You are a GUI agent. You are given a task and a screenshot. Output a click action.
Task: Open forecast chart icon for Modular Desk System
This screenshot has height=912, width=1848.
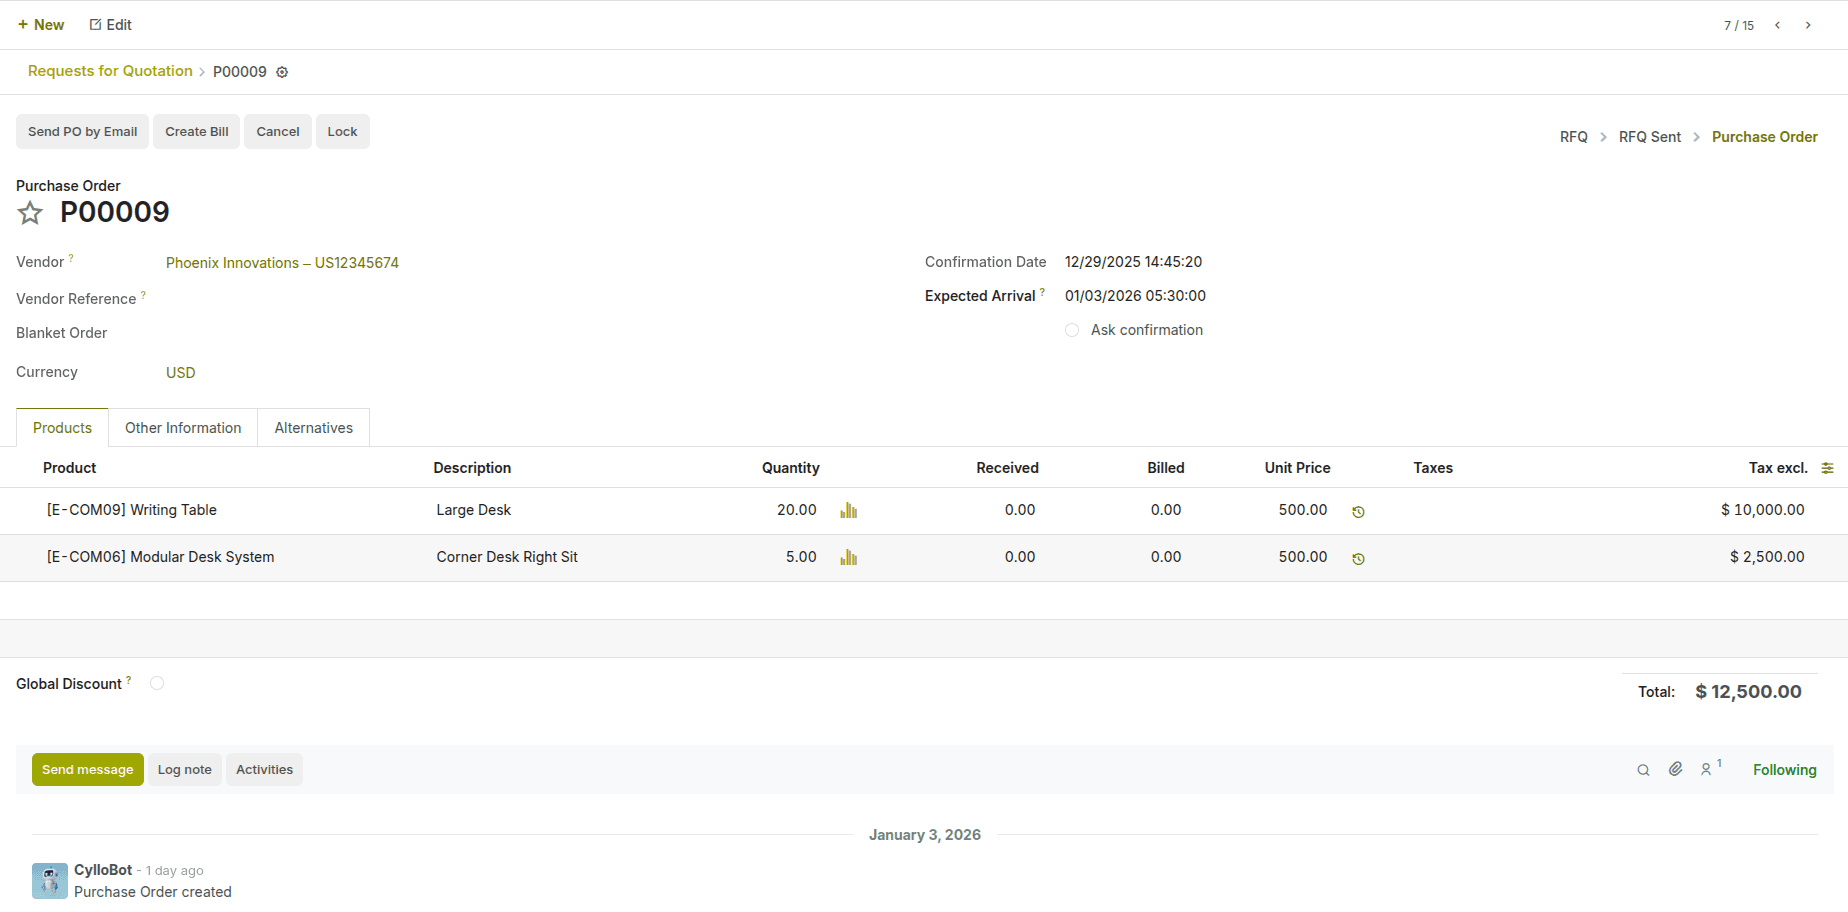click(849, 558)
